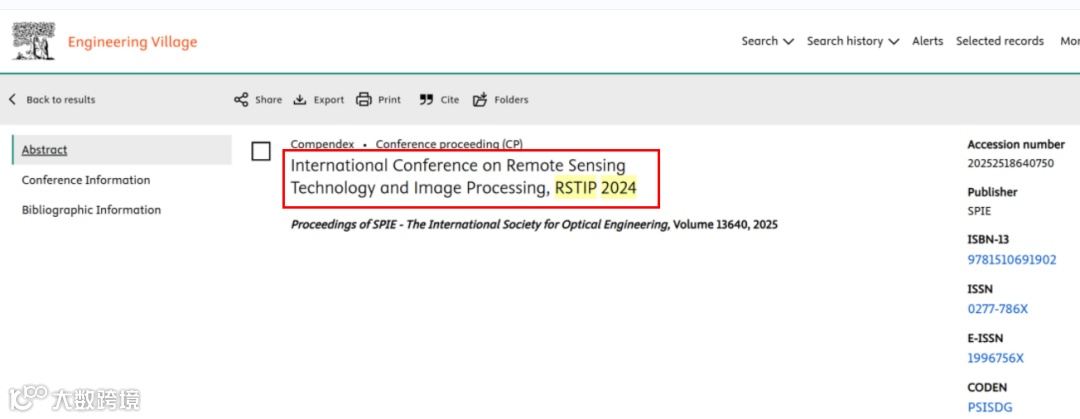Click the Print printer icon
This screenshot has width=1080, height=419.
(364, 100)
